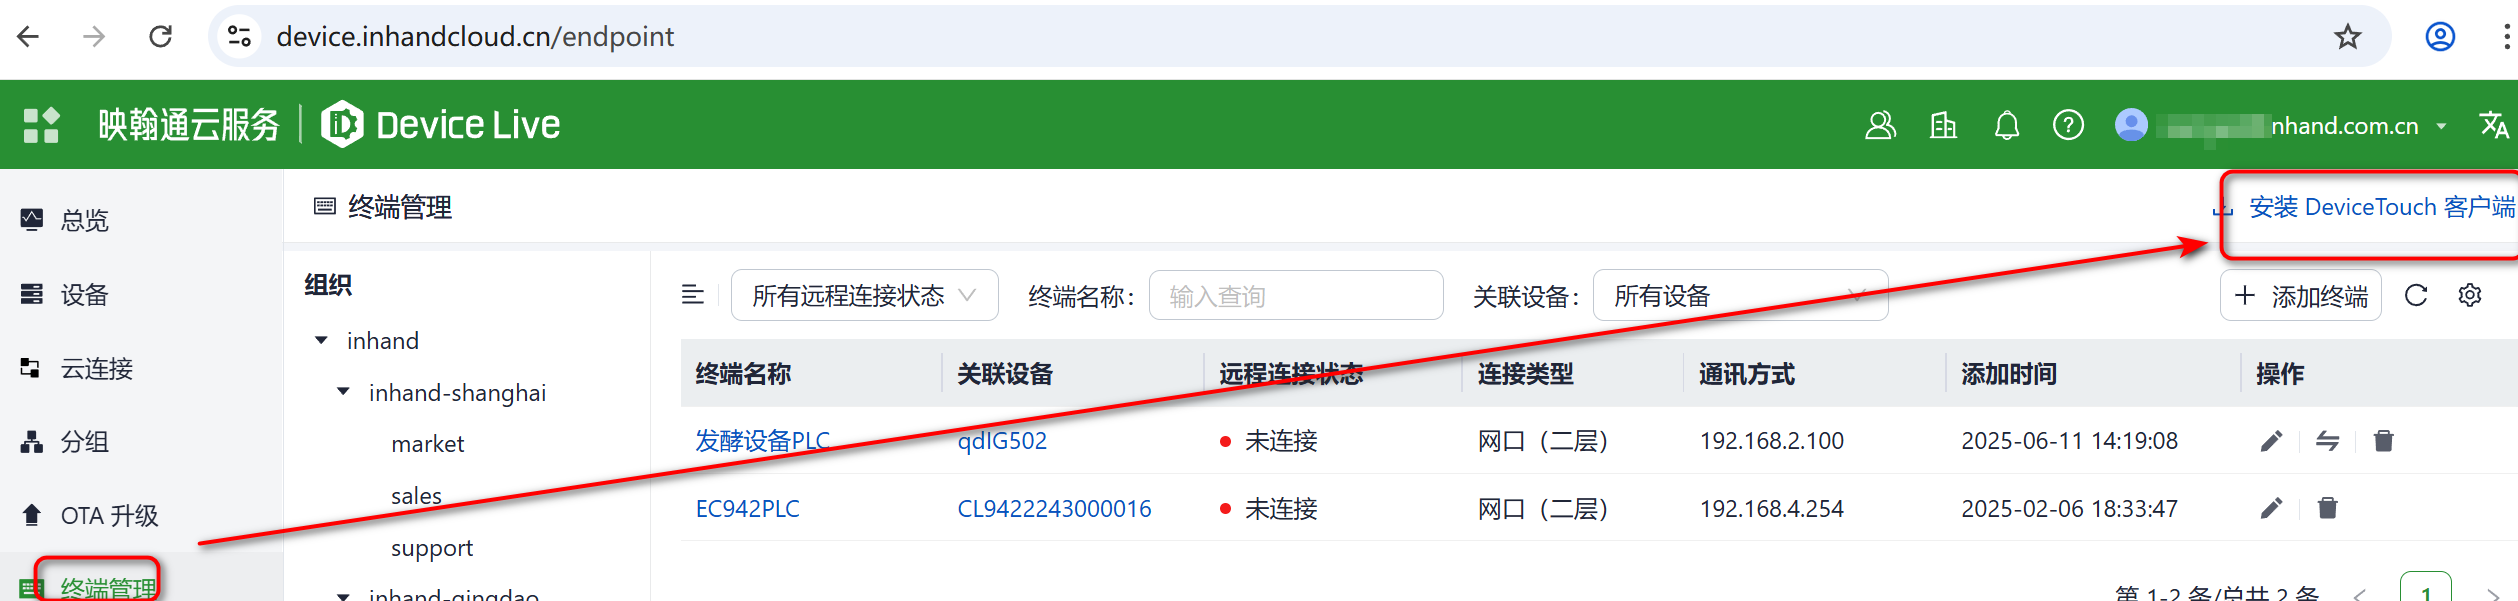Switch language with the translate icon

point(2494,125)
